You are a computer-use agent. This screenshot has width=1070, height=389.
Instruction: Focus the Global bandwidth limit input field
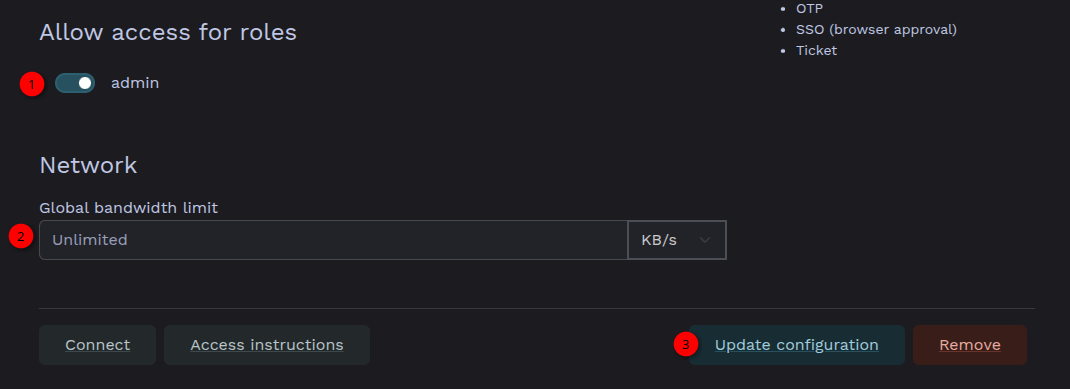[x=333, y=240]
